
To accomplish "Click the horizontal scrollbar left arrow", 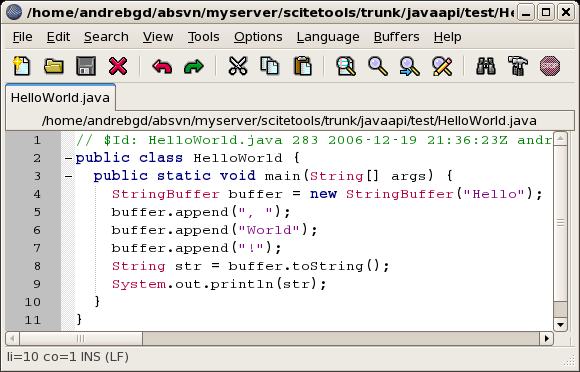I will [x=13, y=338].
